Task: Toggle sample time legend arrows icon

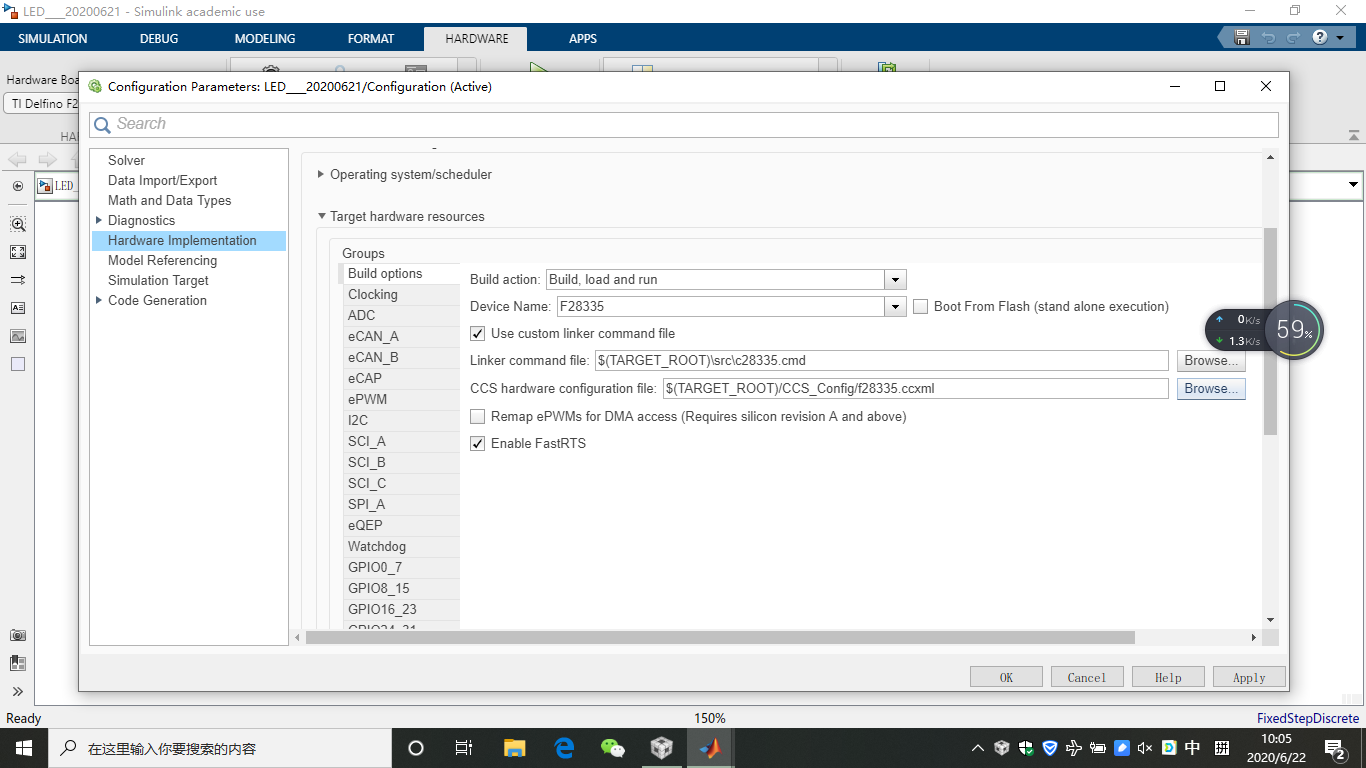Action: click(x=18, y=280)
